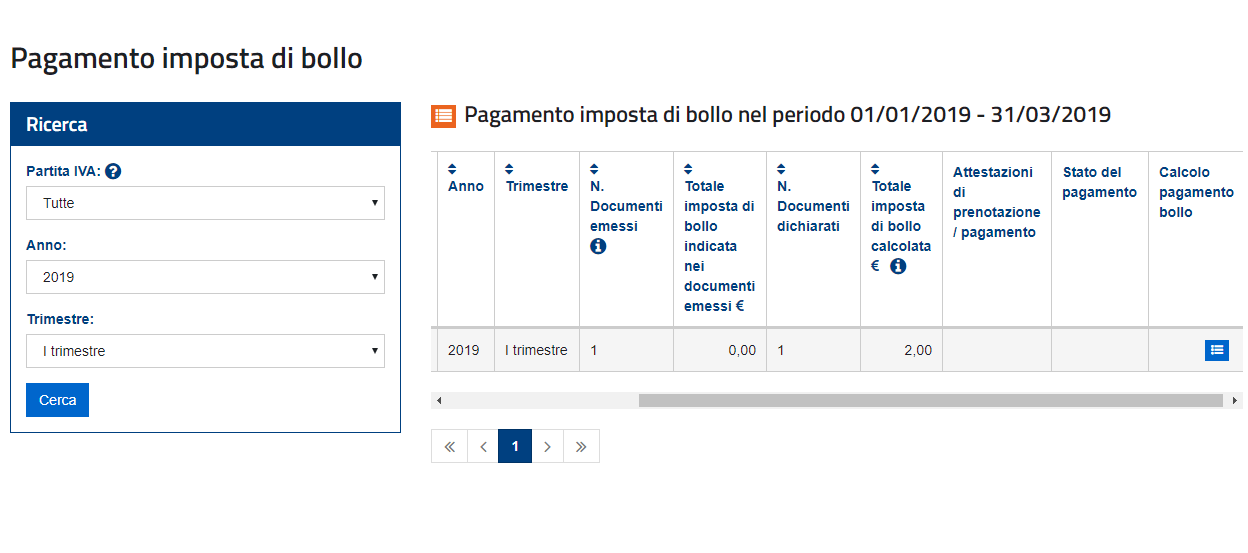The height and width of the screenshot is (553, 1248).
Task: Click info icon next to Totale imposta calcolata
Action: point(898,266)
